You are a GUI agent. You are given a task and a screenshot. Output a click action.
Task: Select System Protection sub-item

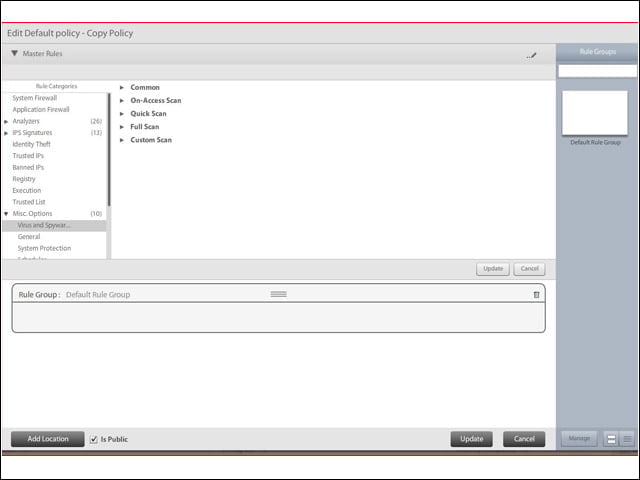44,248
